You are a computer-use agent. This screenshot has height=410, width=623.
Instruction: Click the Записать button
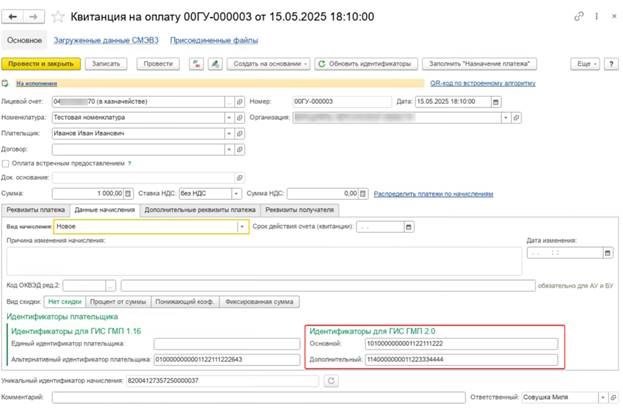click(x=106, y=64)
